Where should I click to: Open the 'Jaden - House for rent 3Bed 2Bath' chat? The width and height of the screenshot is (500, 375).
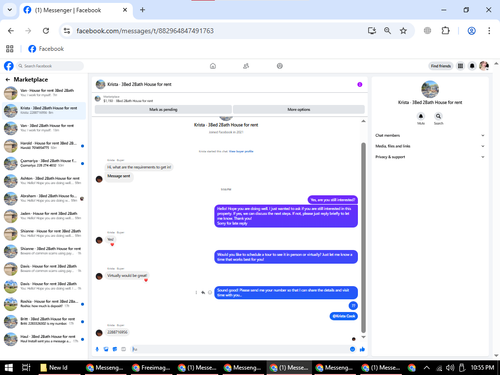(44, 216)
